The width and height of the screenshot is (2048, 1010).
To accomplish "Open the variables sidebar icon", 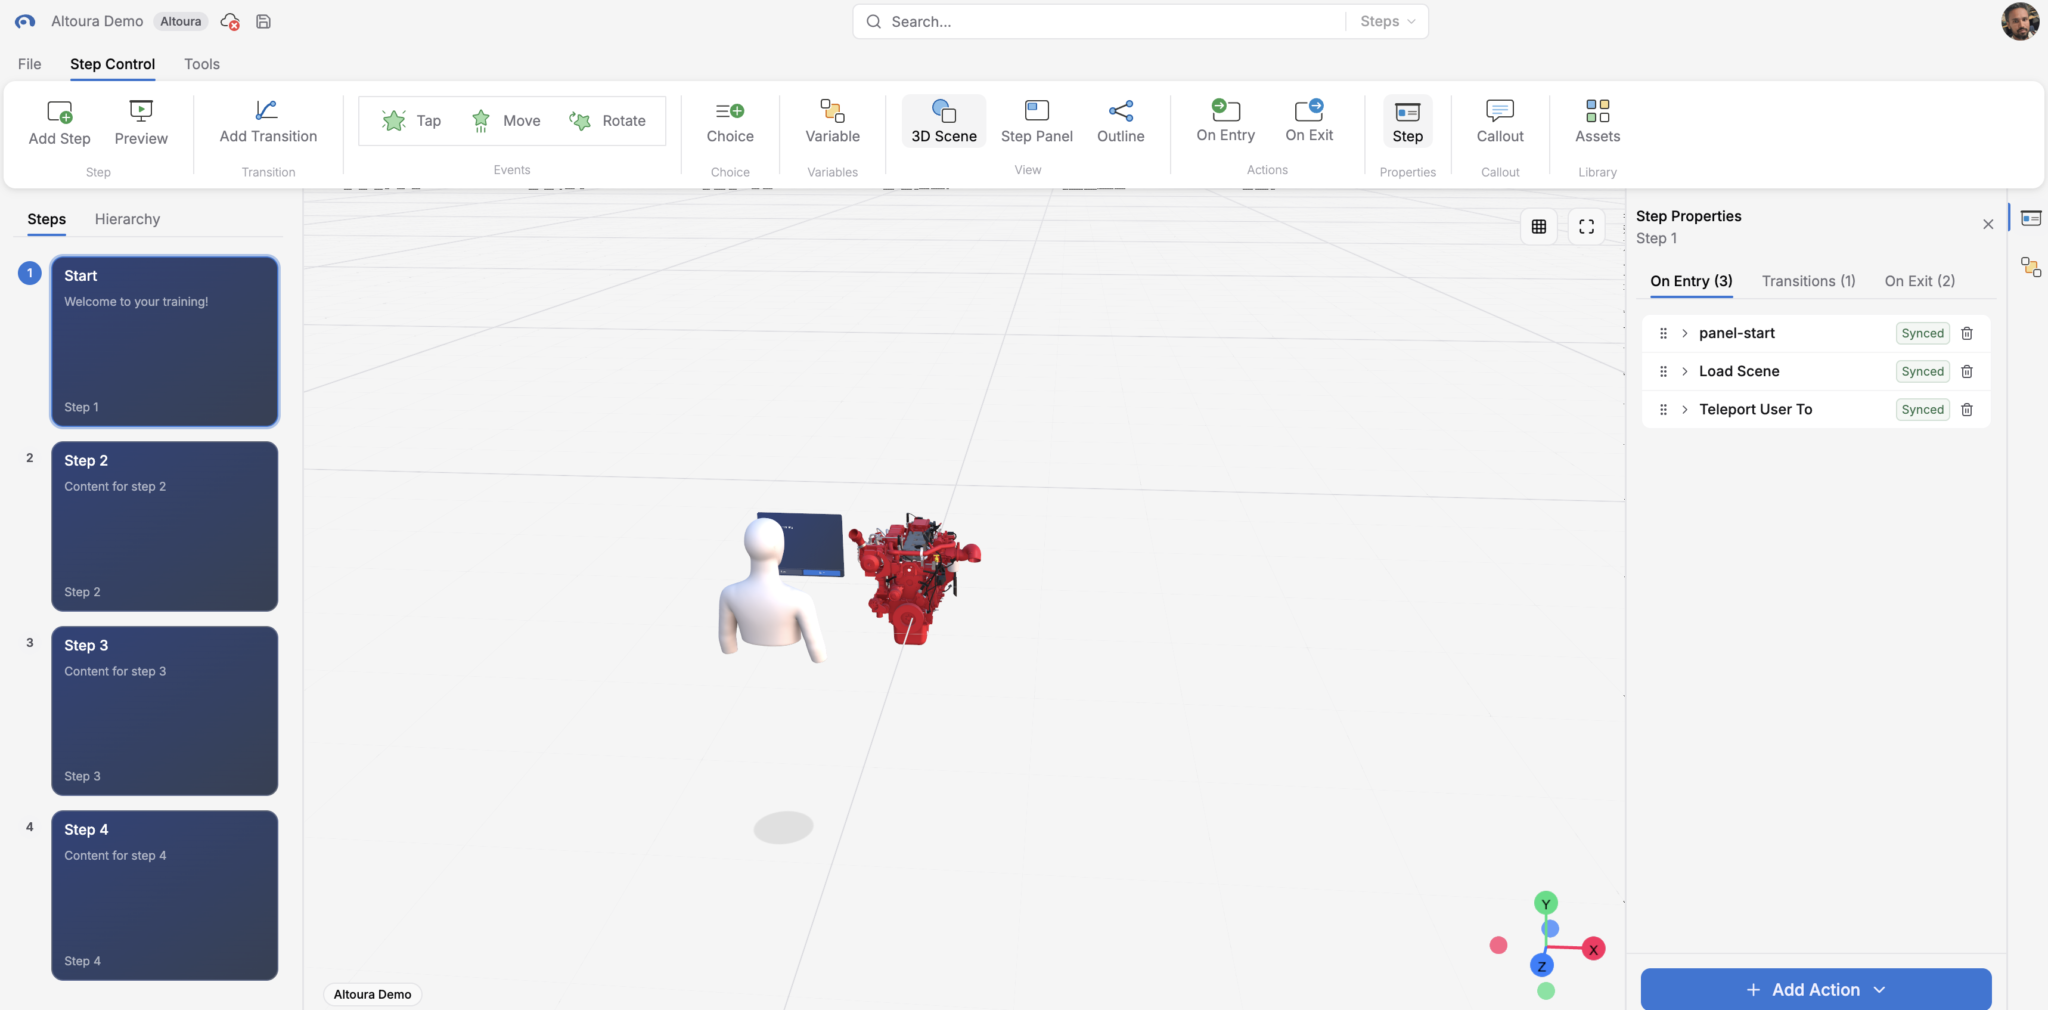I will (2030, 267).
